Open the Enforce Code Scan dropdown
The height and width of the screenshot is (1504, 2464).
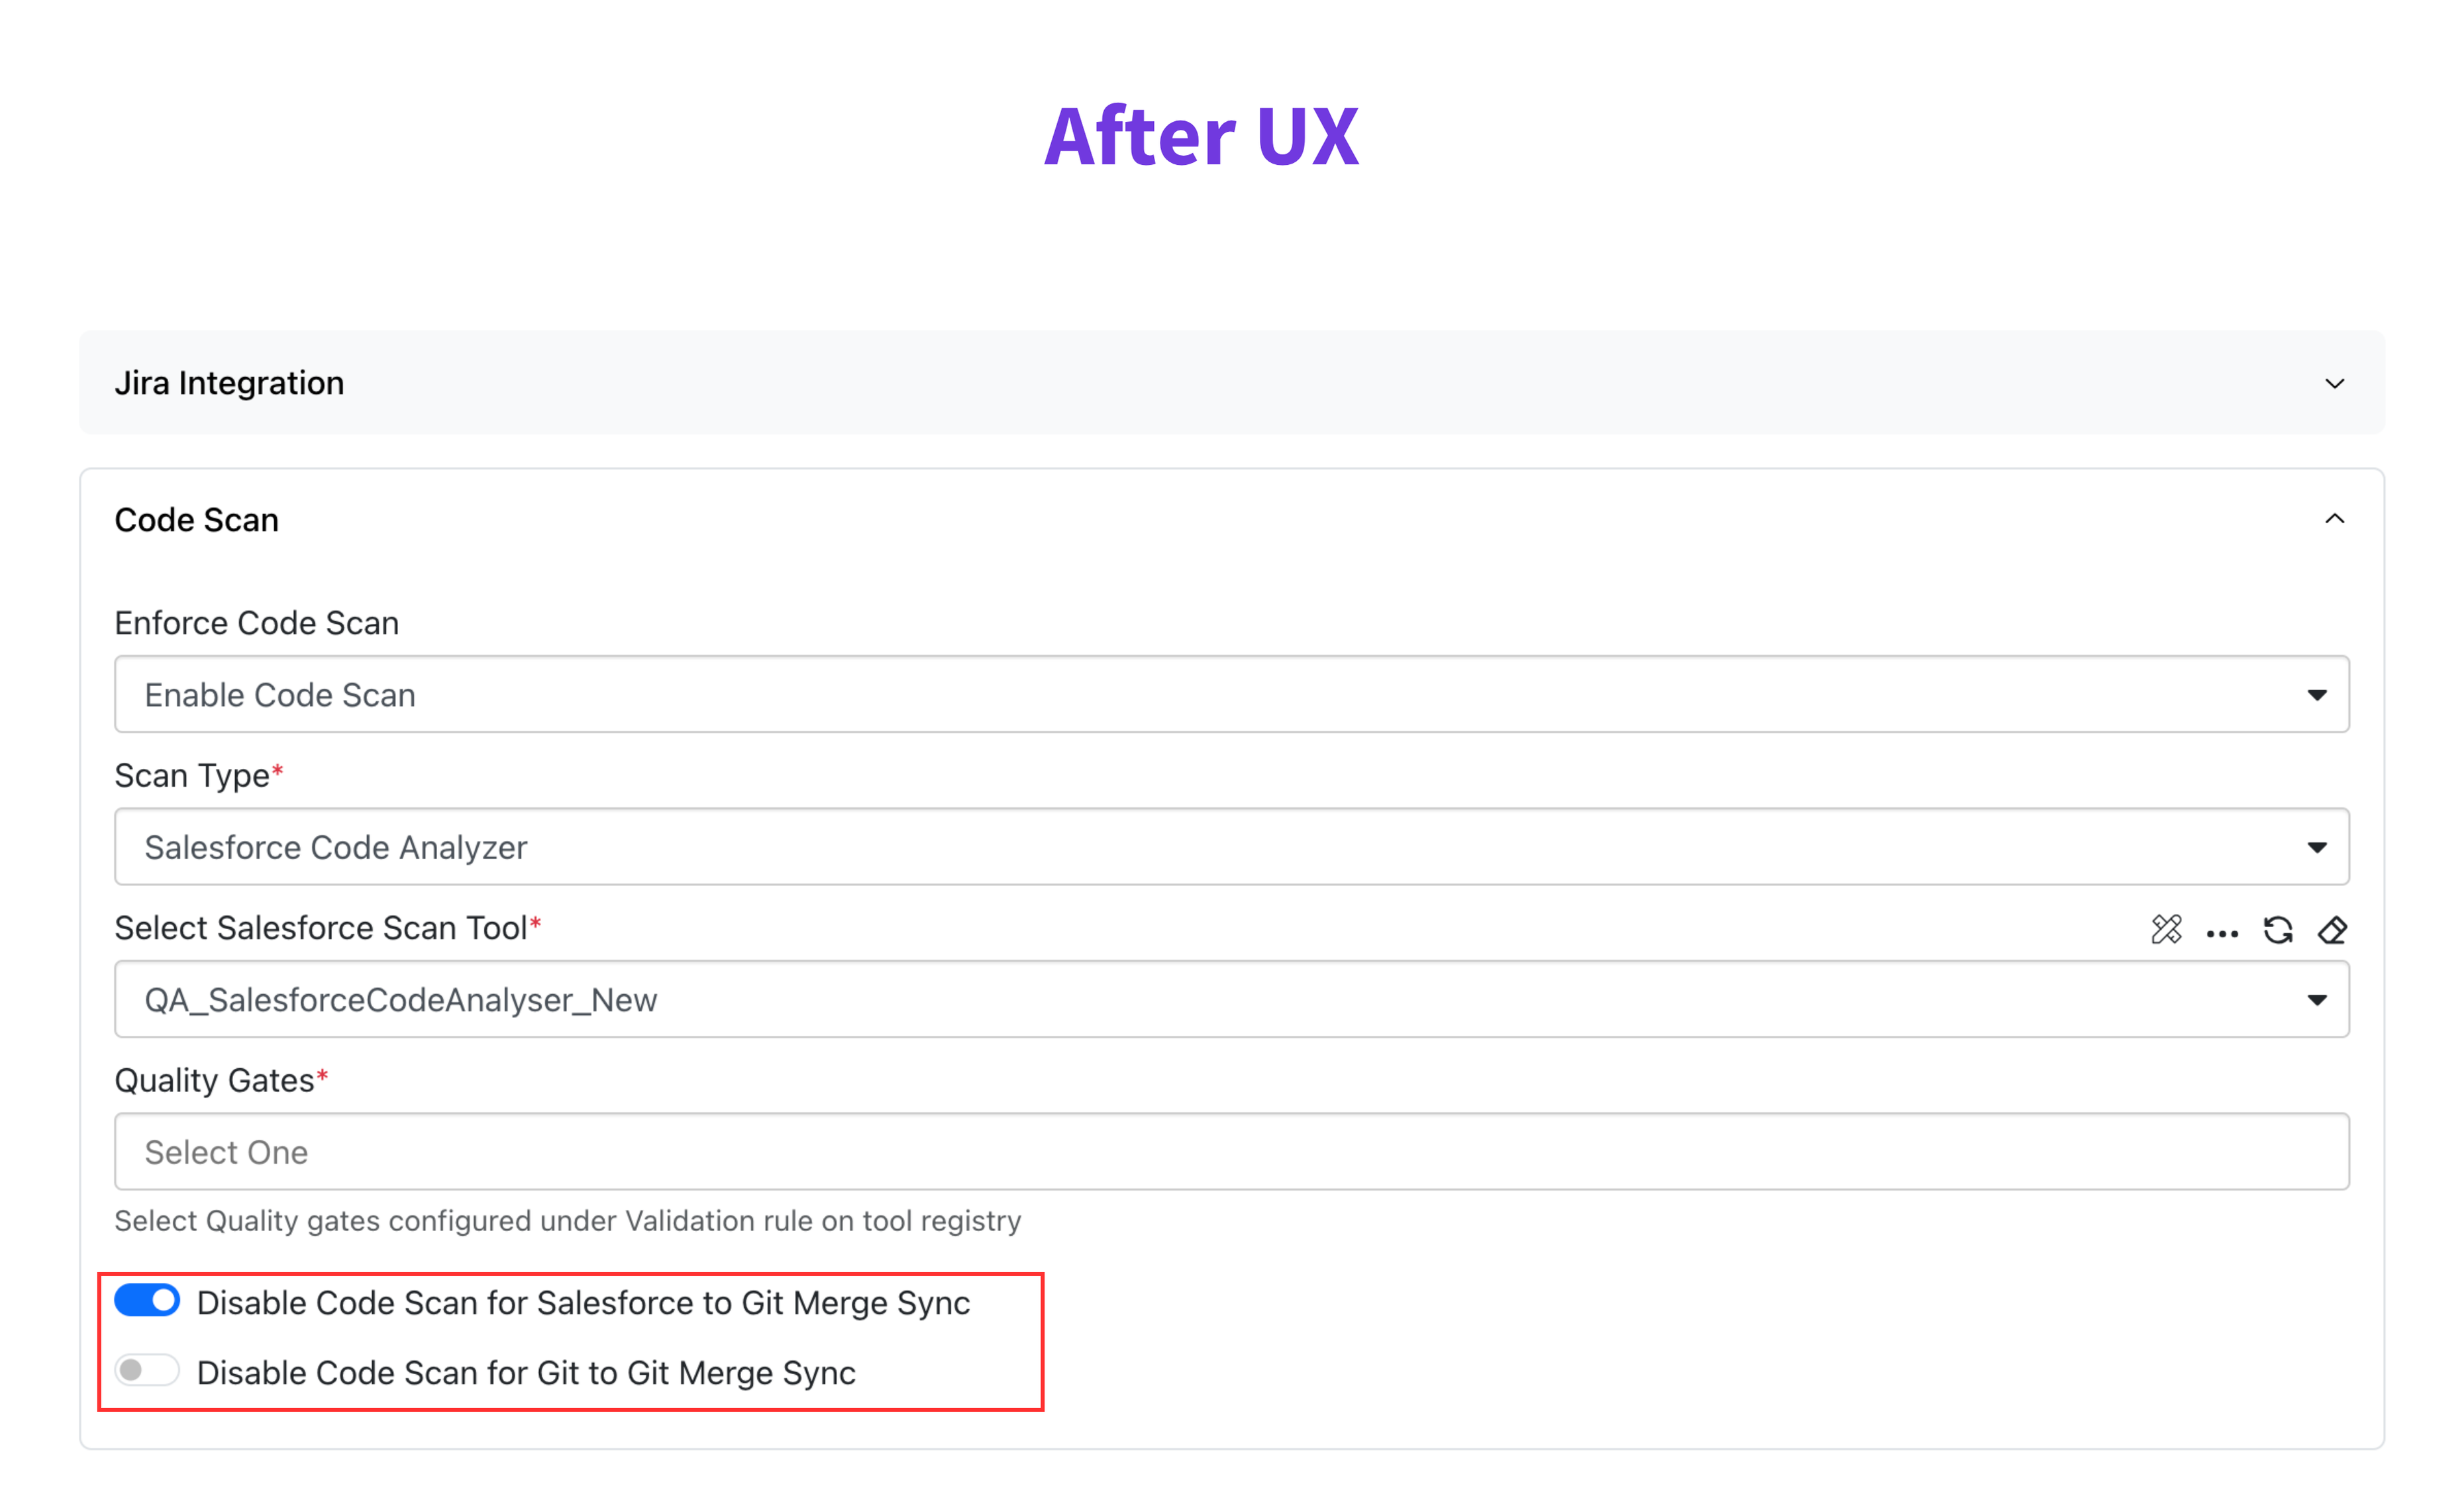(x=1231, y=694)
